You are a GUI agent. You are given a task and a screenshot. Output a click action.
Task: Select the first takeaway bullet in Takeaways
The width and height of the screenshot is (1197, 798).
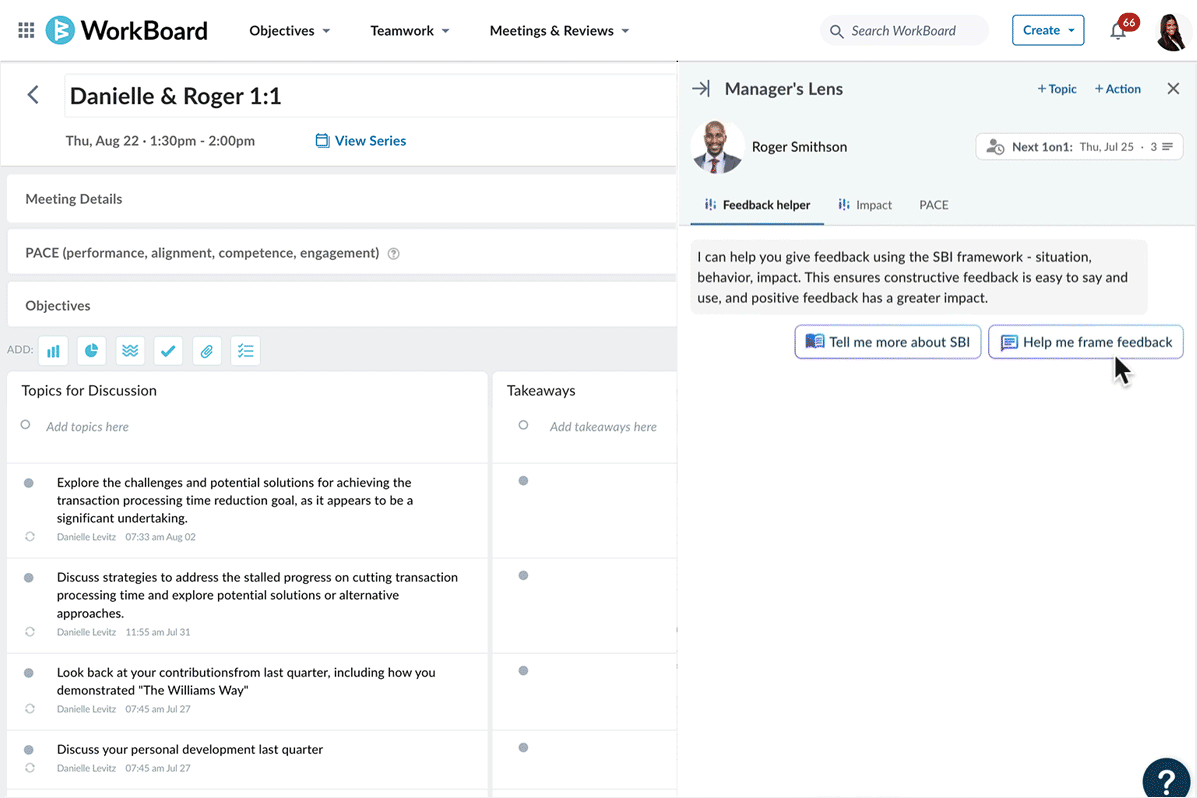(x=523, y=481)
